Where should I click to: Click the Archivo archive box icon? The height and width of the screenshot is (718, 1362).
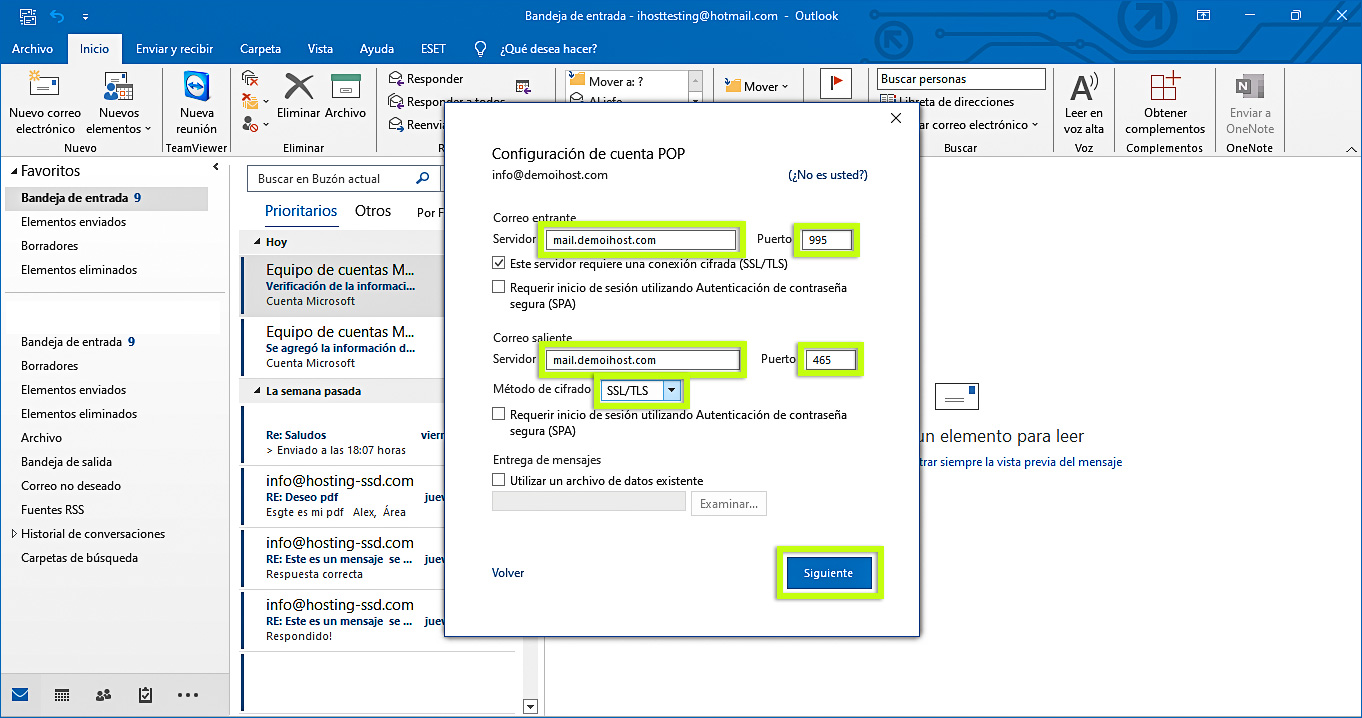pyautogui.click(x=346, y=86)
